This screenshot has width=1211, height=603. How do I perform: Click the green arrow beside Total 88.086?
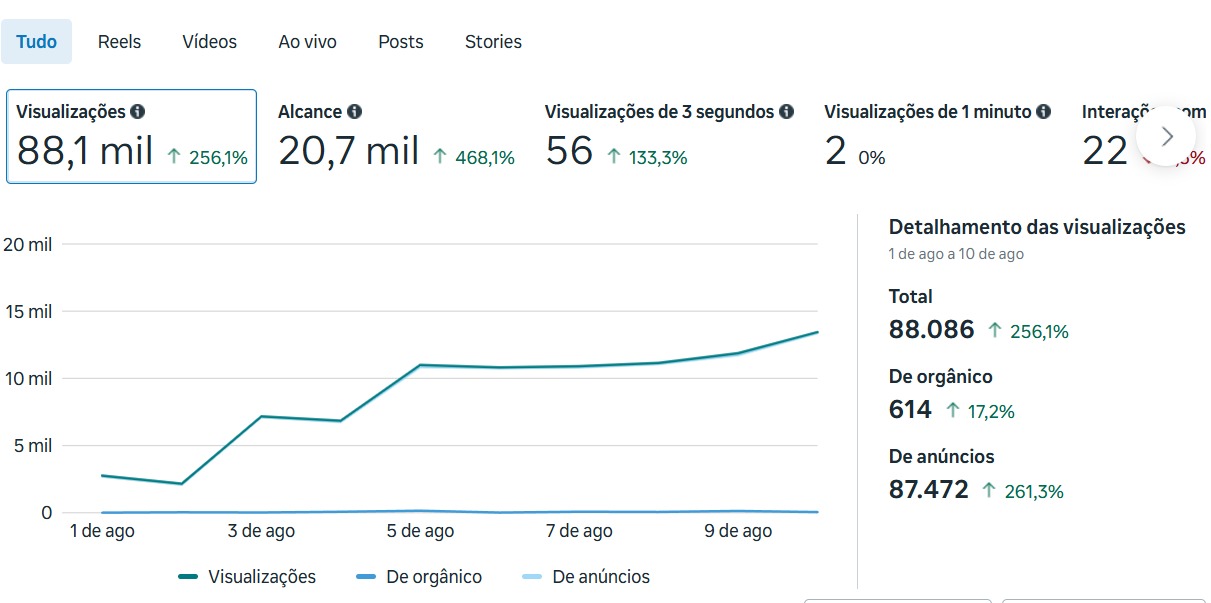(x=994, y=330)
